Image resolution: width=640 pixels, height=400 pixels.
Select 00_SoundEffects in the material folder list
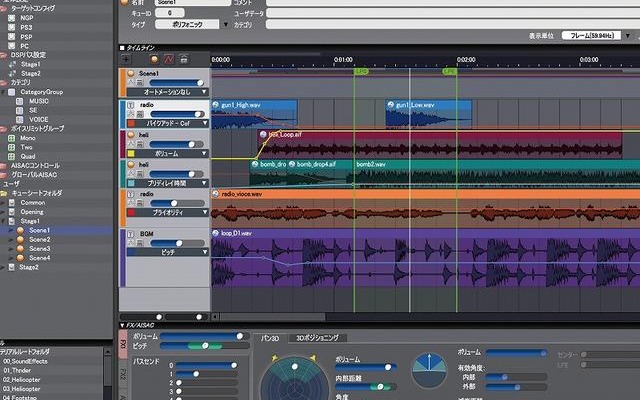[x=25, y=361]
